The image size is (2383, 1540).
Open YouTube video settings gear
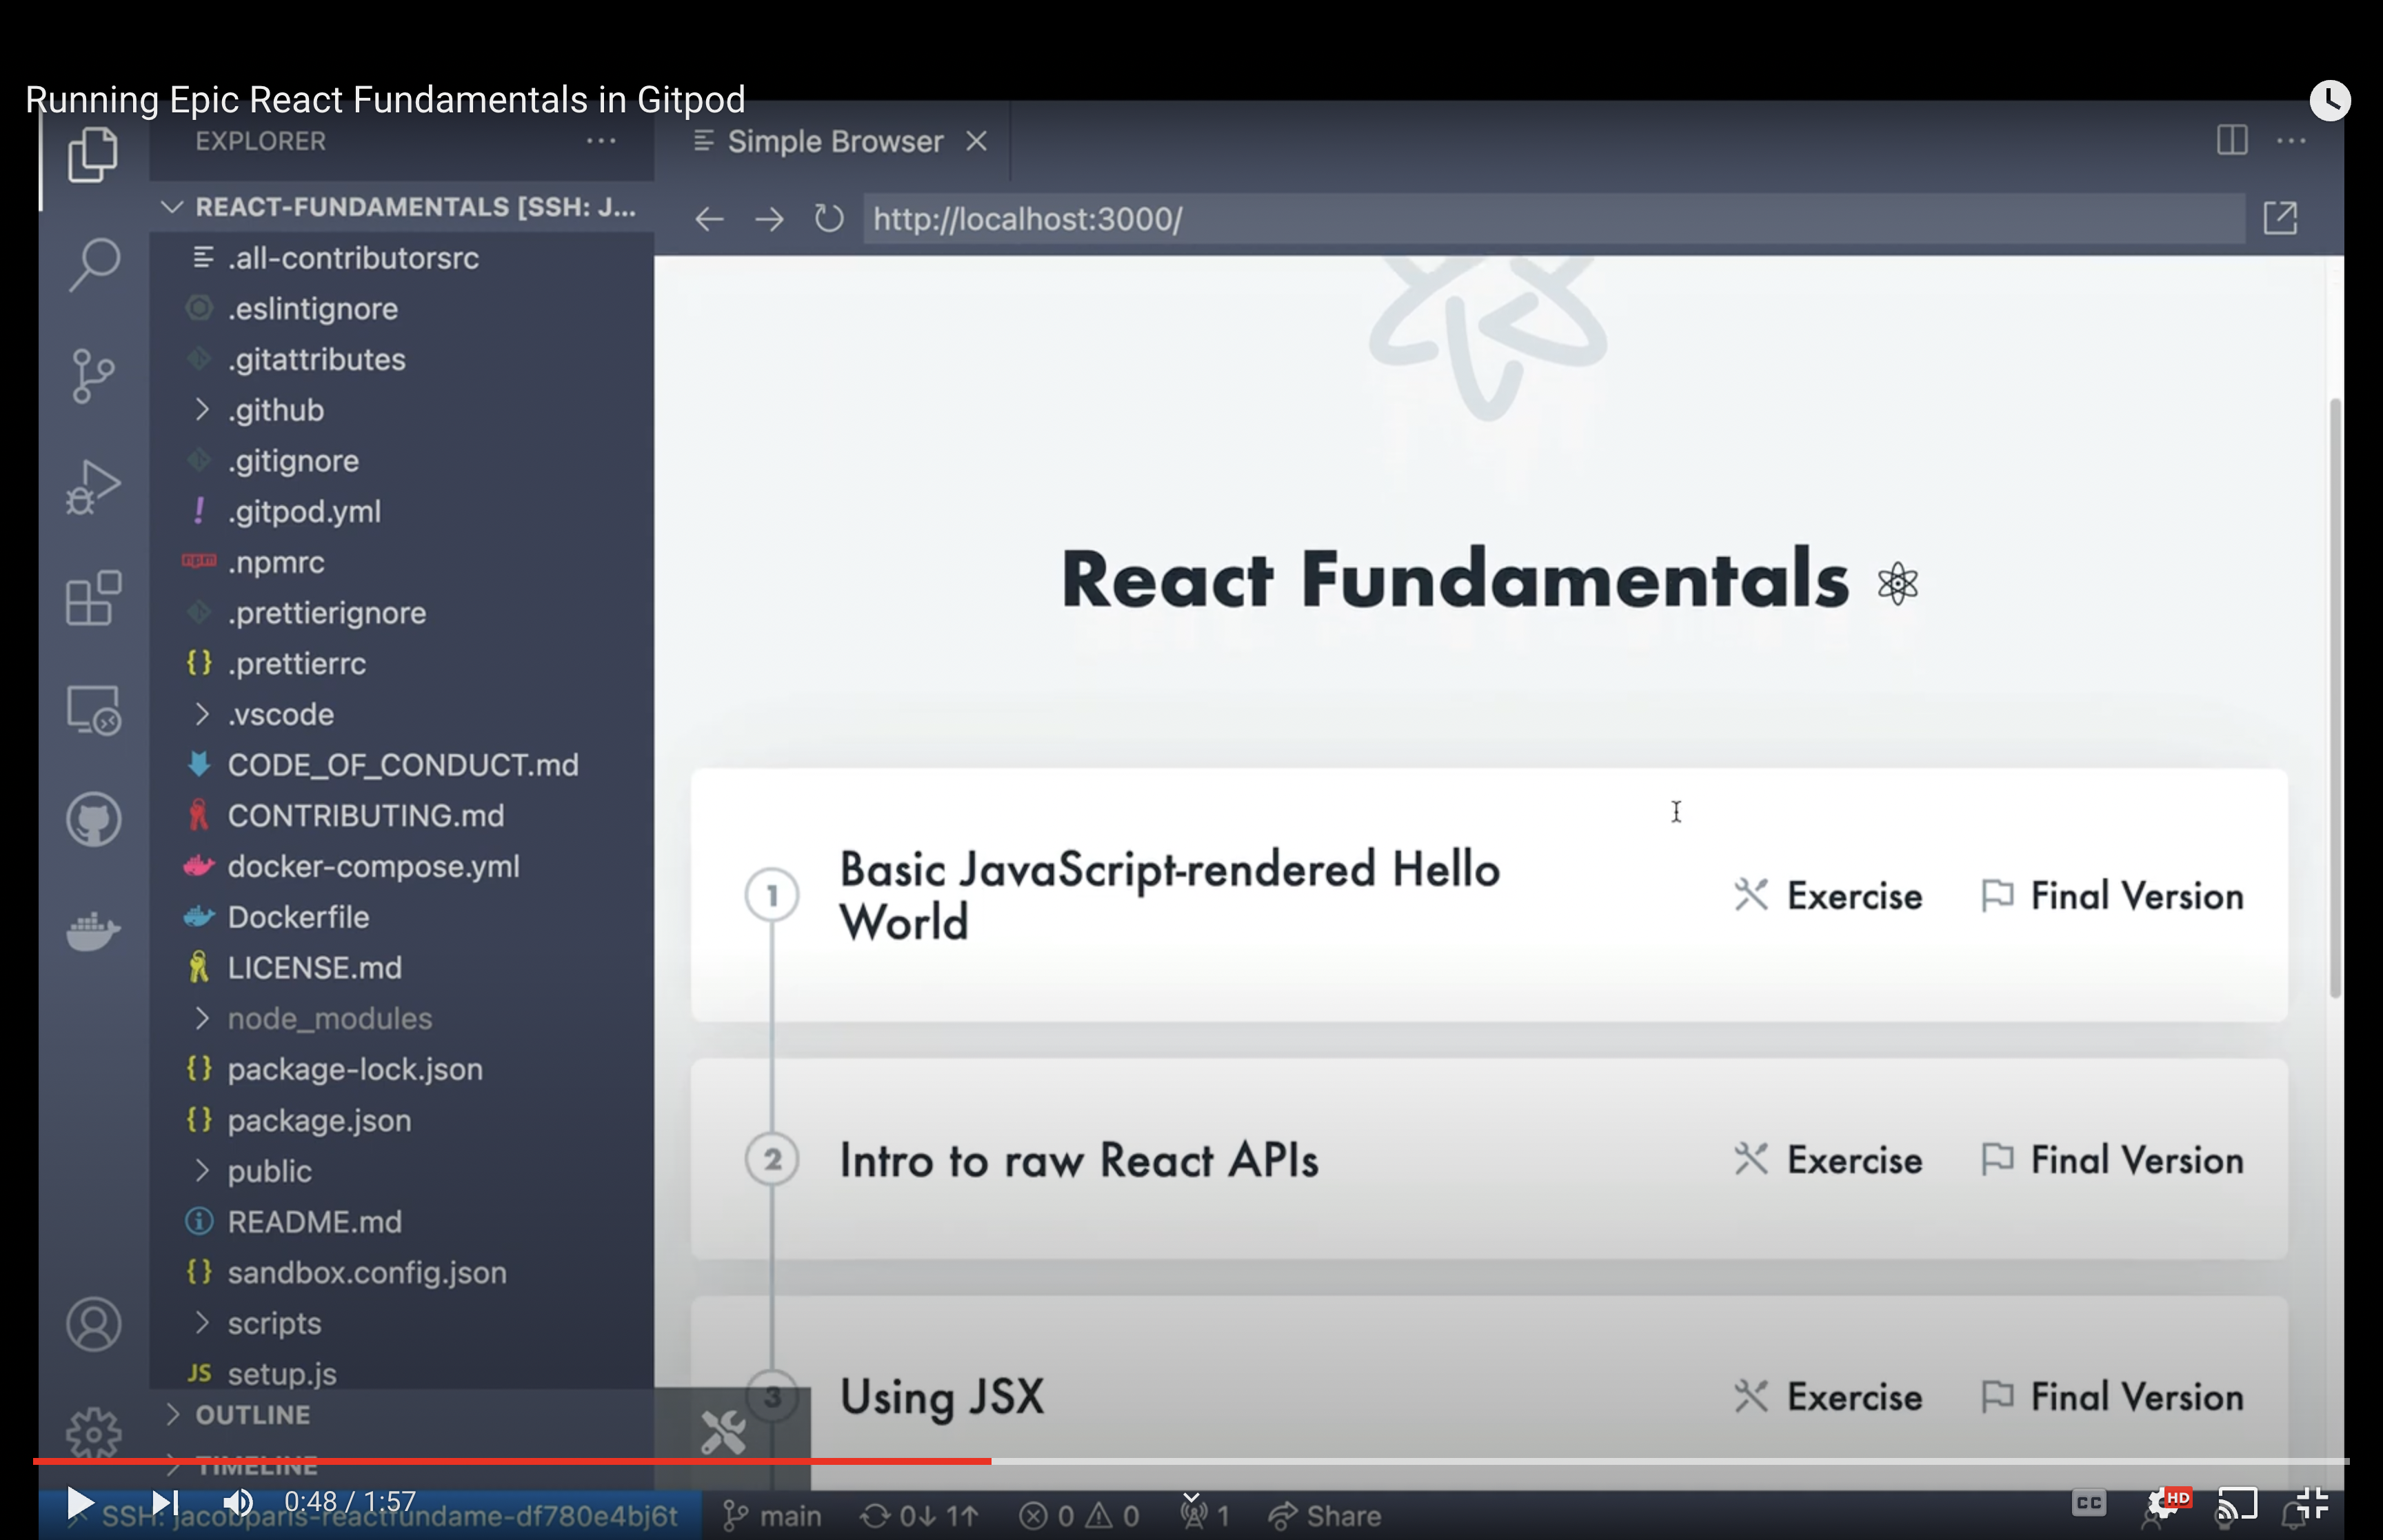tap(2165, 1502)
